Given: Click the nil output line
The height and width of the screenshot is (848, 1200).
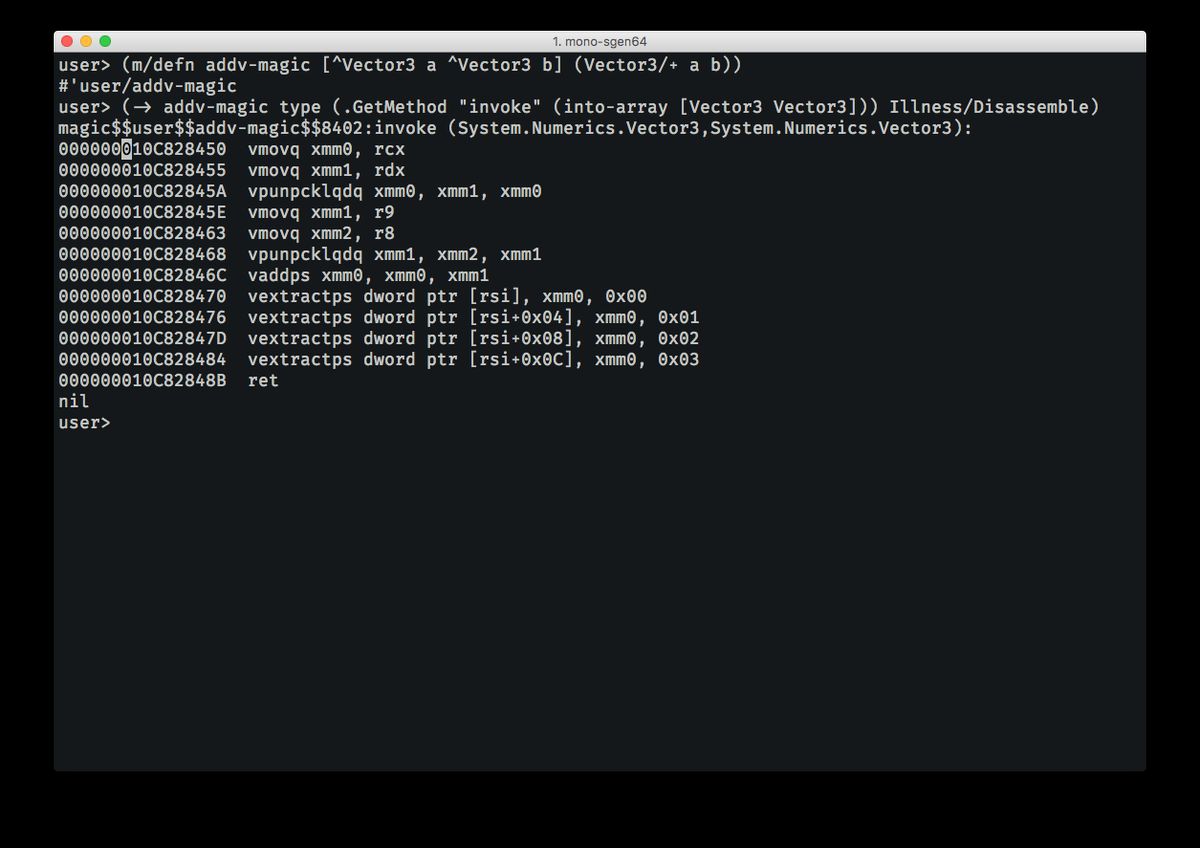Looking at the screenshot, I should (x=73, y=402).
